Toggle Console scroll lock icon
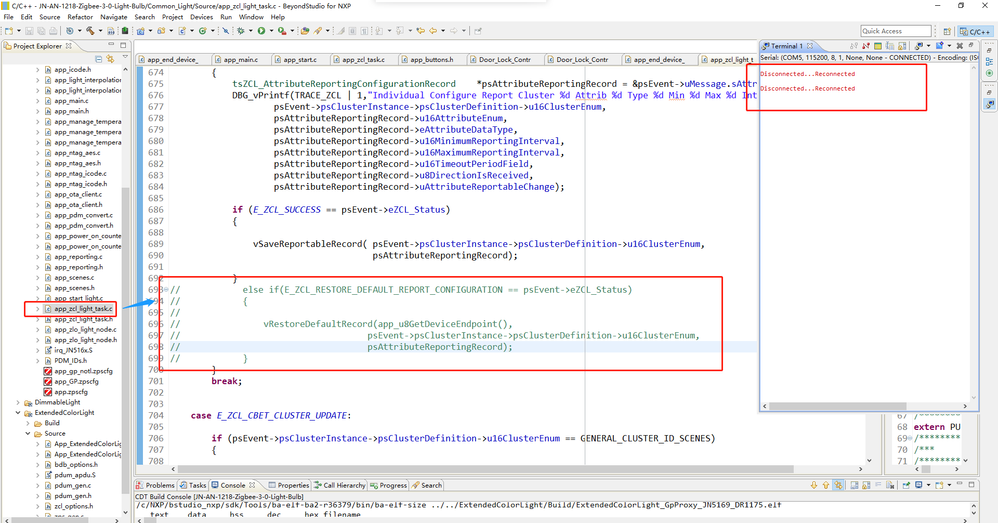 (x=866, y=485)
